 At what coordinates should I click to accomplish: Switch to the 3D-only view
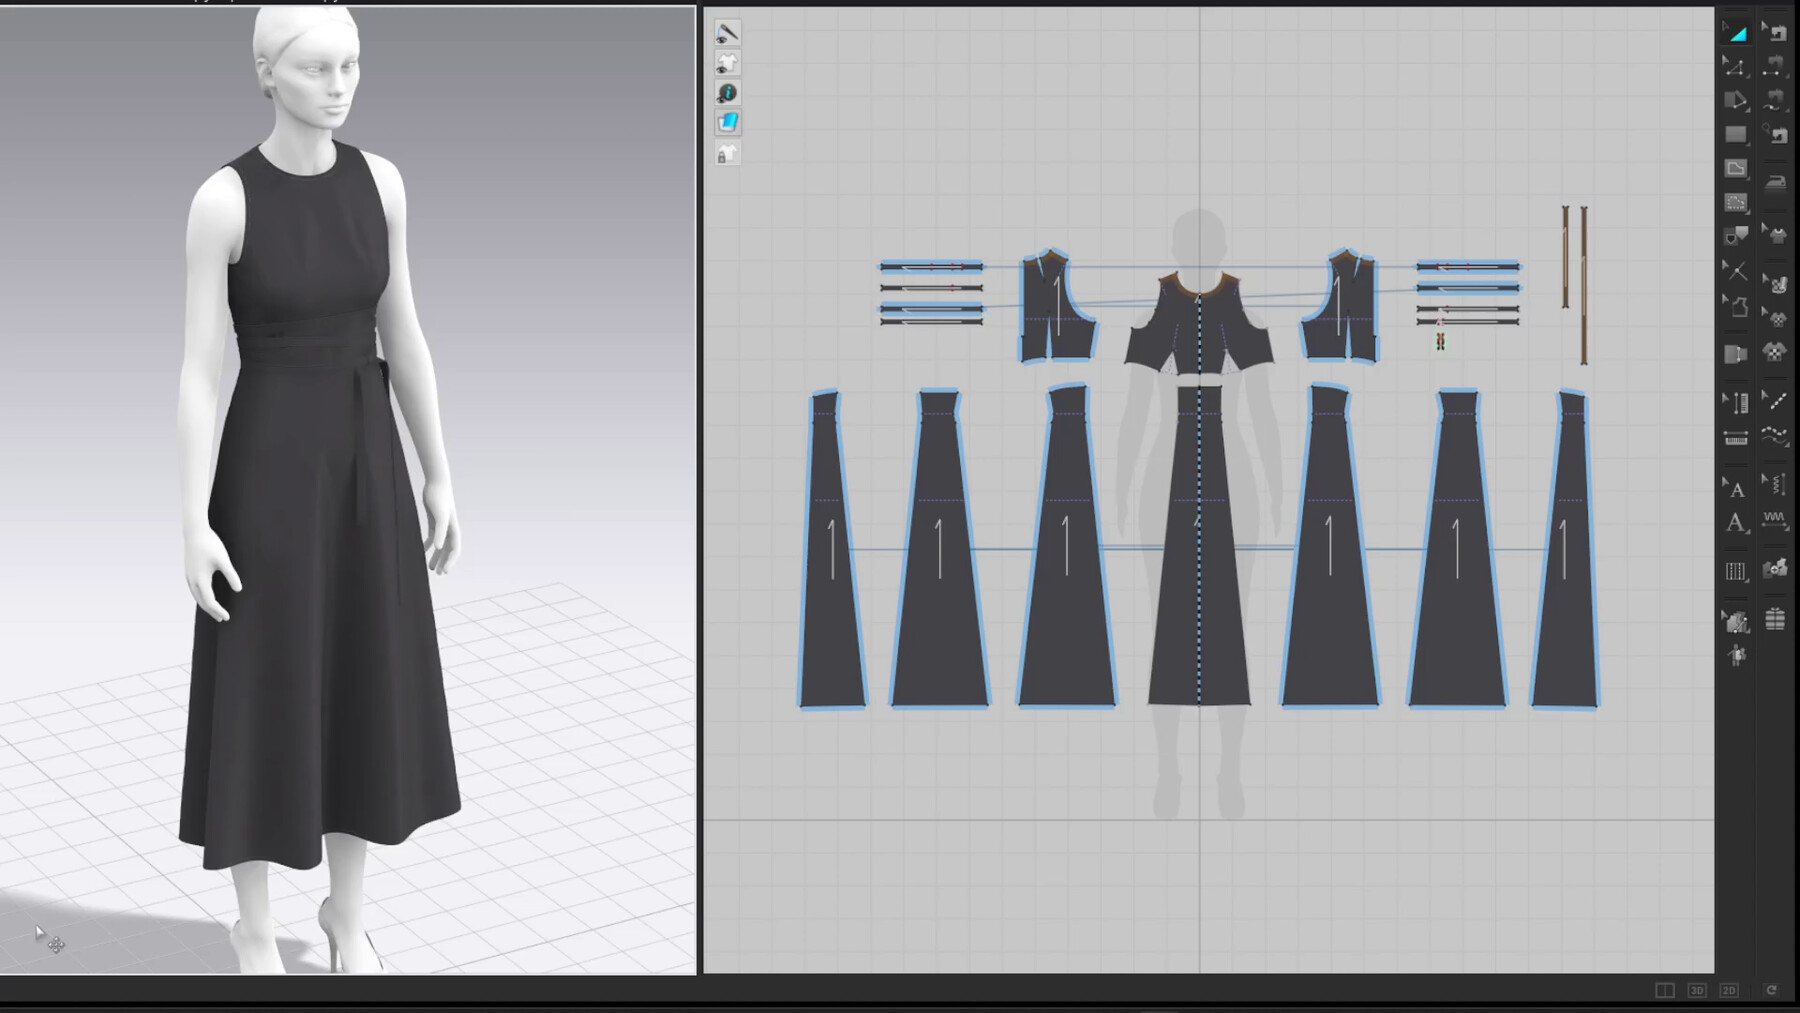pyautogui.click(x=1698, y=990)
